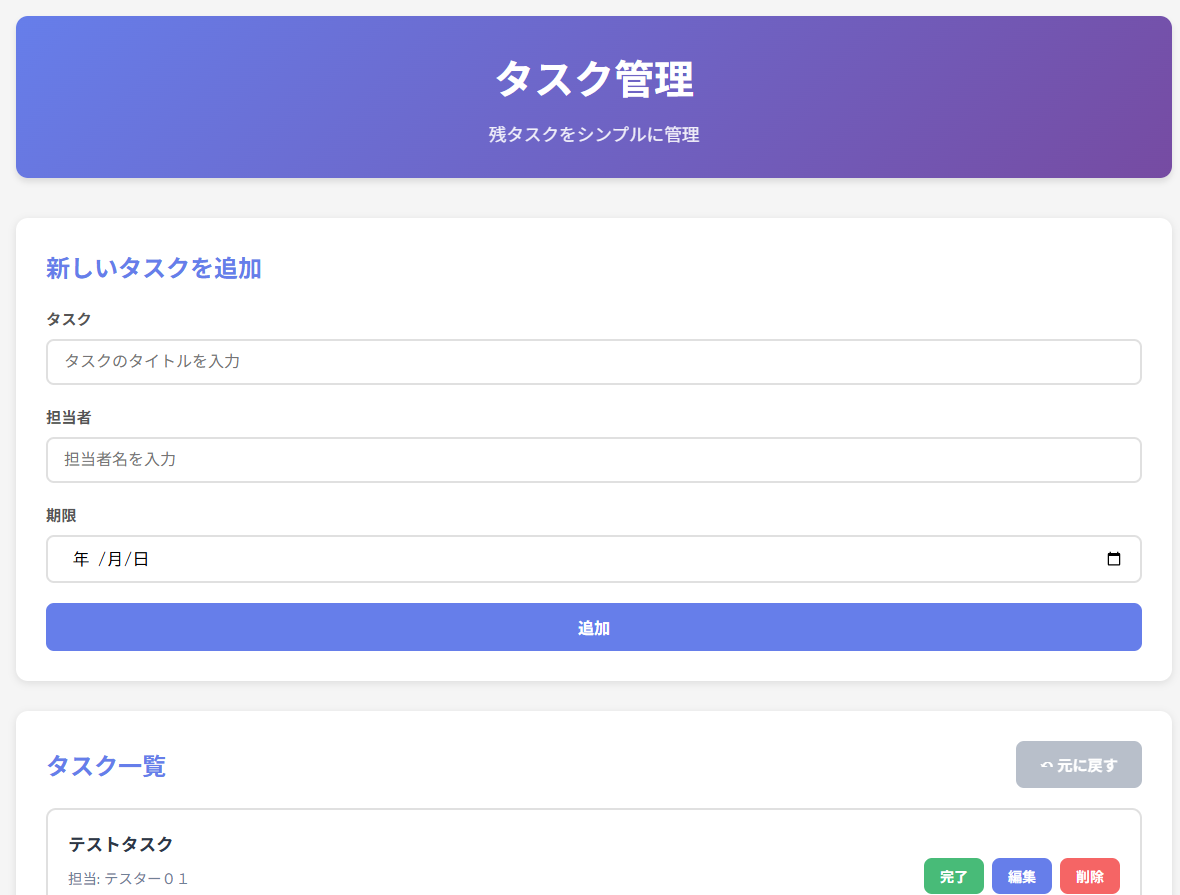Click the タスク field label
Image resolution: width=1180 pixels, height=895 pixels.
click(x=69, y=319)
